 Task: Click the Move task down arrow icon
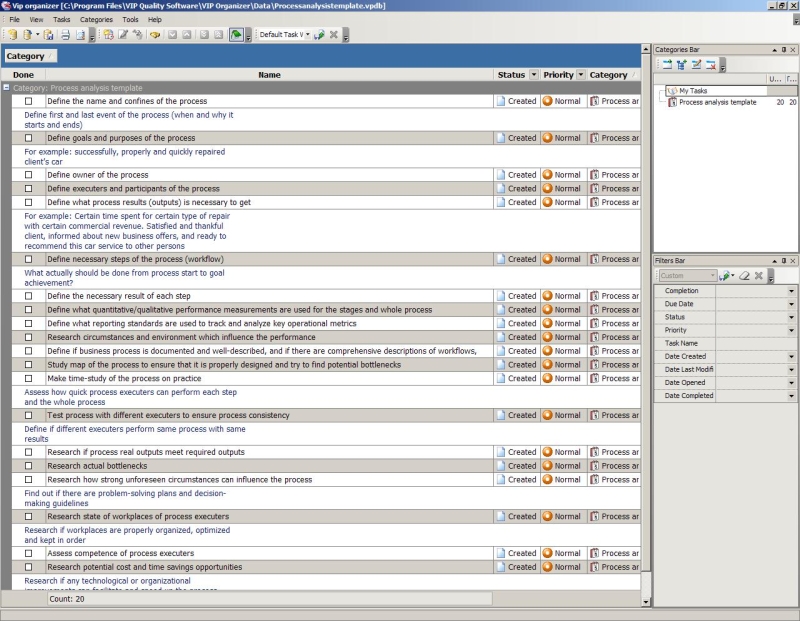172,35
